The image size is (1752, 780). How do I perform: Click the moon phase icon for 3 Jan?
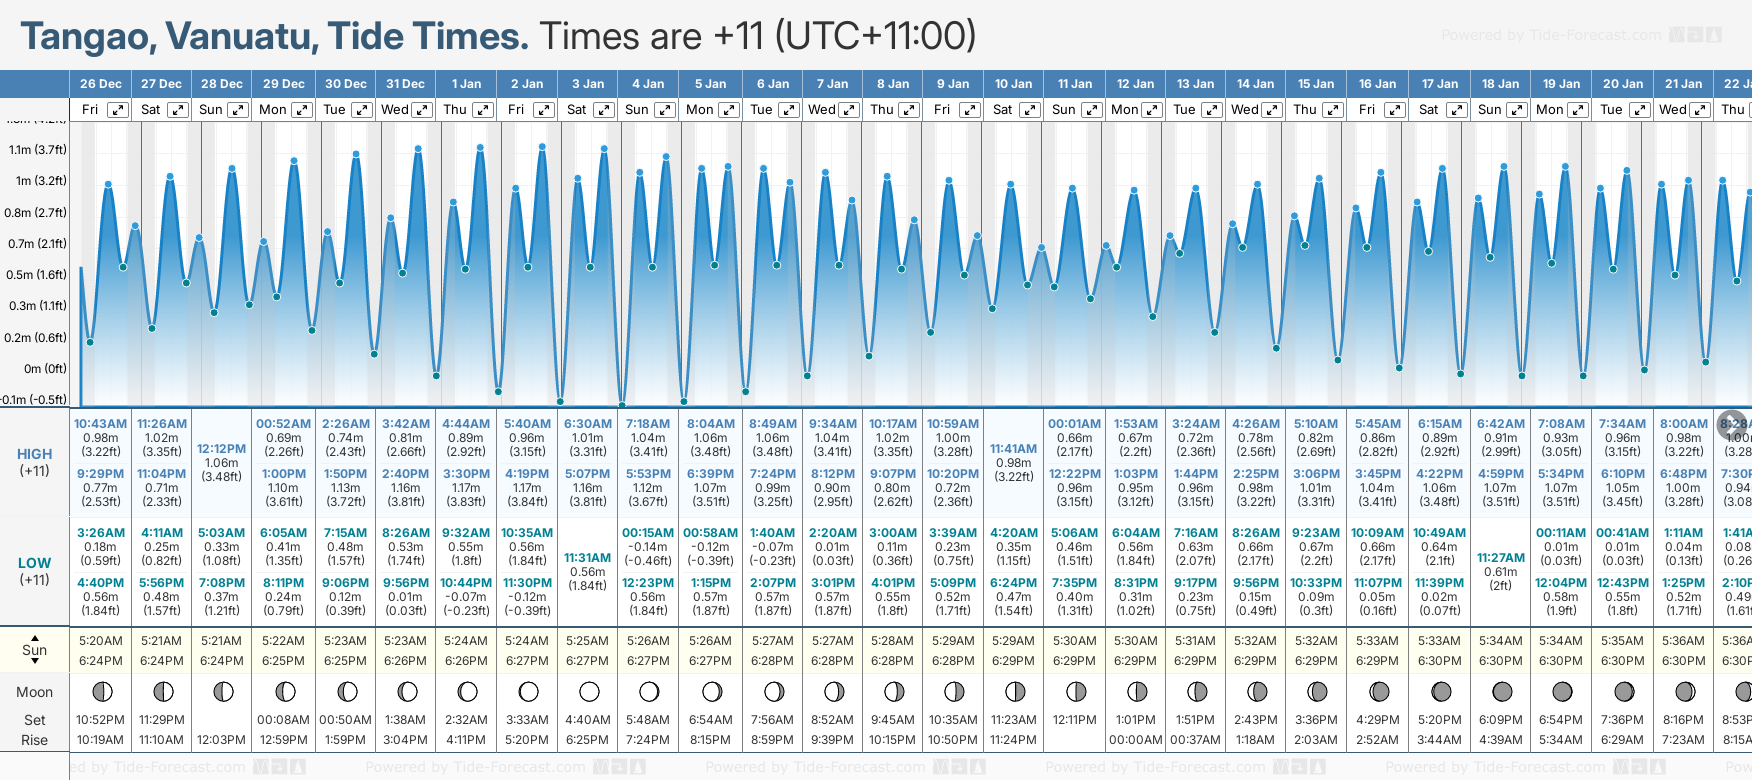(589, 691)
